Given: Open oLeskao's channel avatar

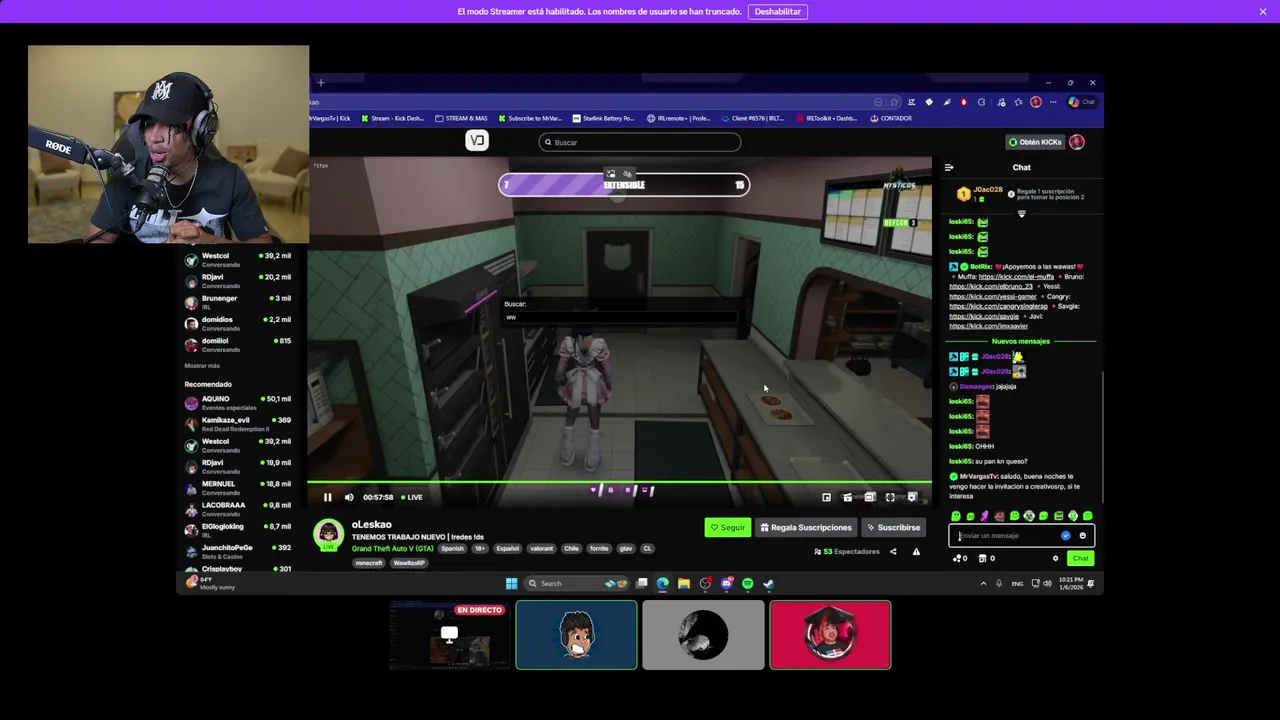Looking at the screenshot, I should tap(328, 534).
